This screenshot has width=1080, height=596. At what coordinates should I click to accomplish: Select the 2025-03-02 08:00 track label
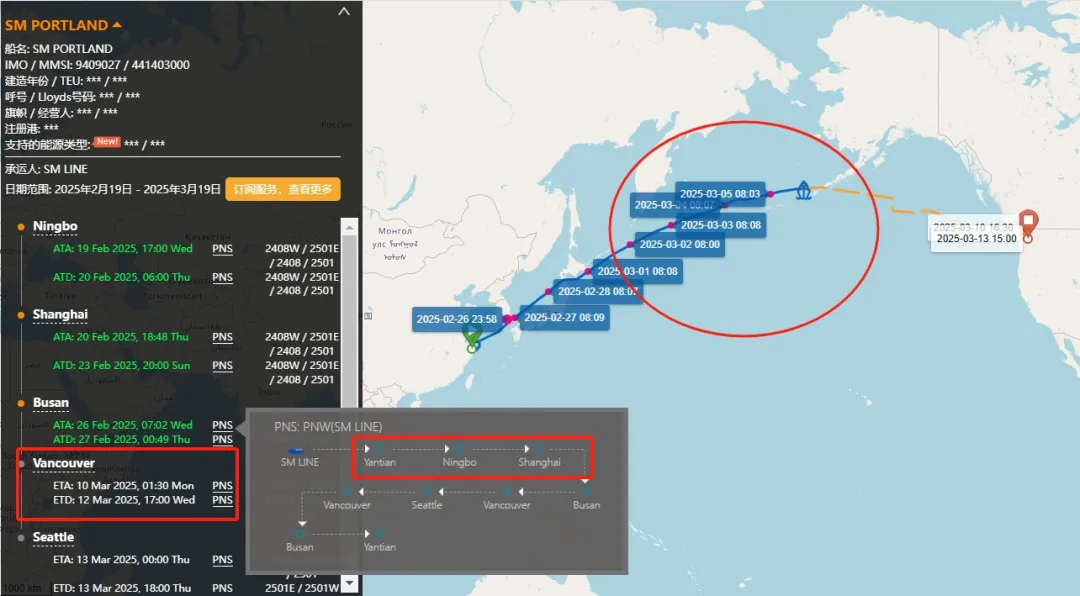pos(679,244)
